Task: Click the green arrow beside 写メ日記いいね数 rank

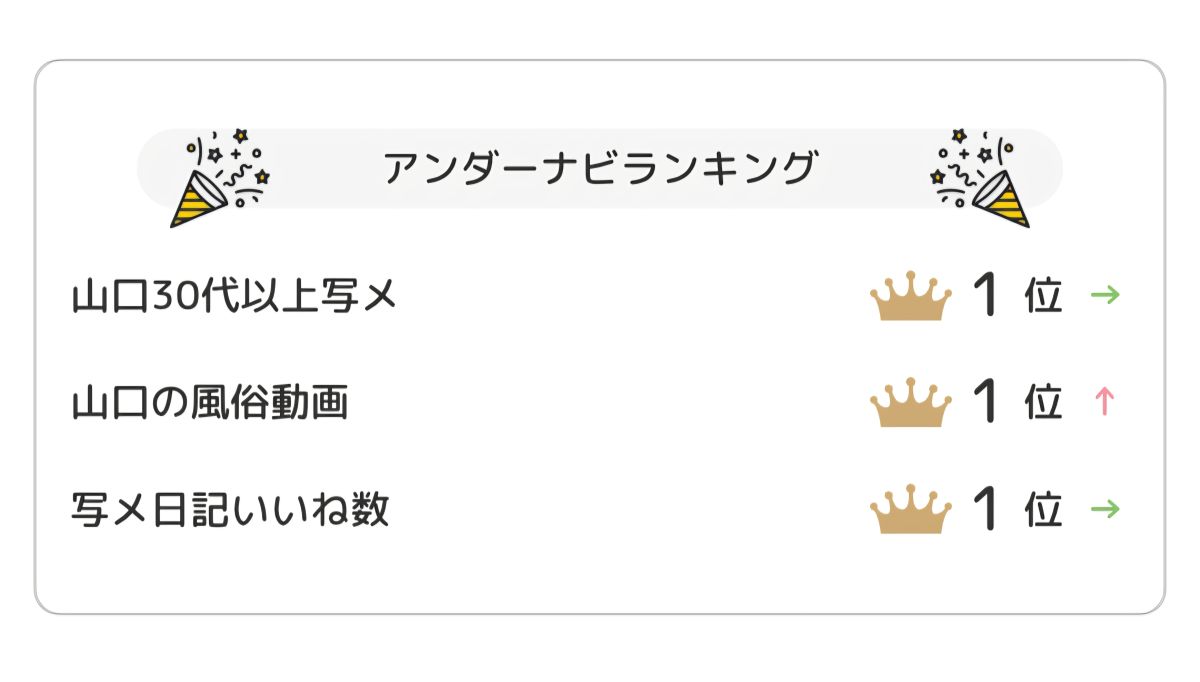Action: point(1105,509)
